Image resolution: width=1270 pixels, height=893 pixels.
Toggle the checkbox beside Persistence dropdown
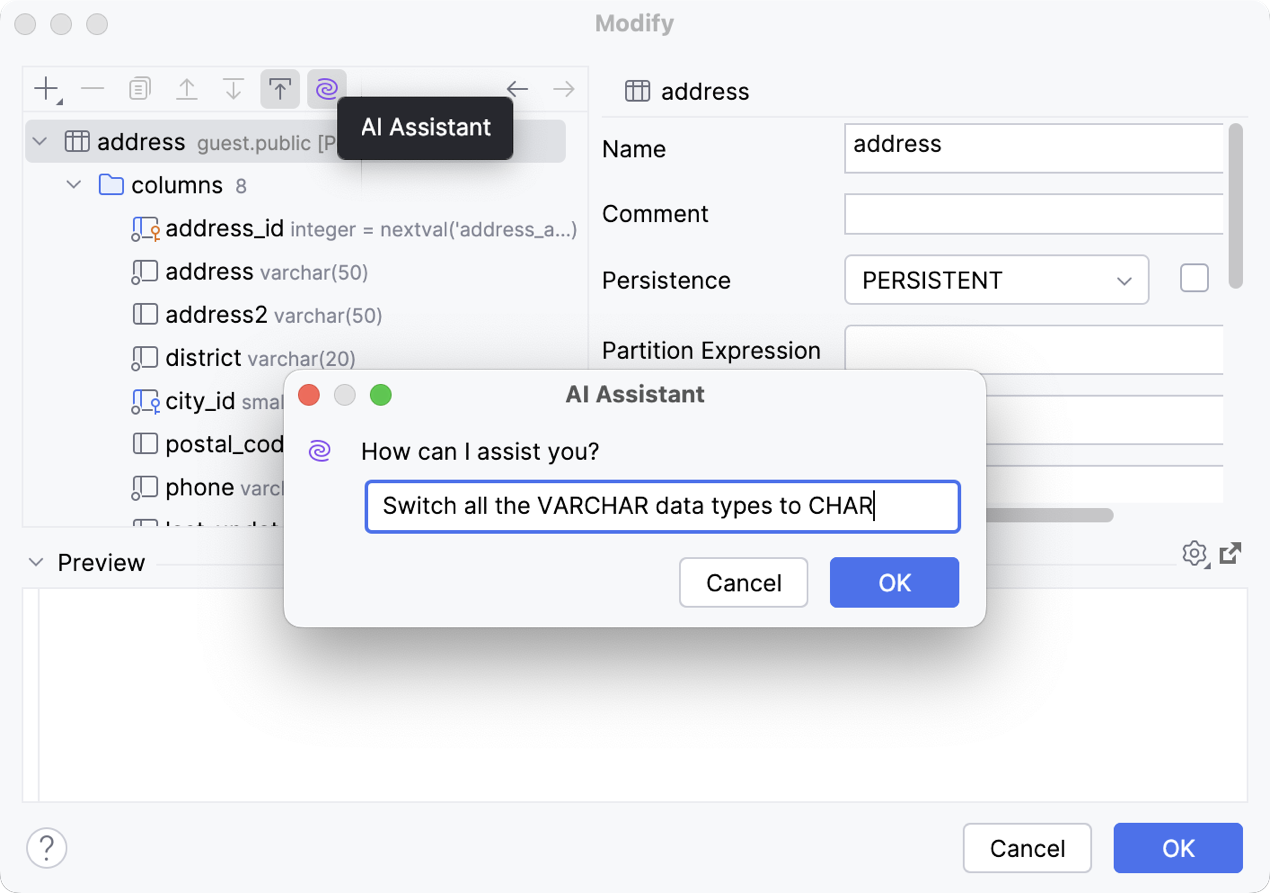1194,279
